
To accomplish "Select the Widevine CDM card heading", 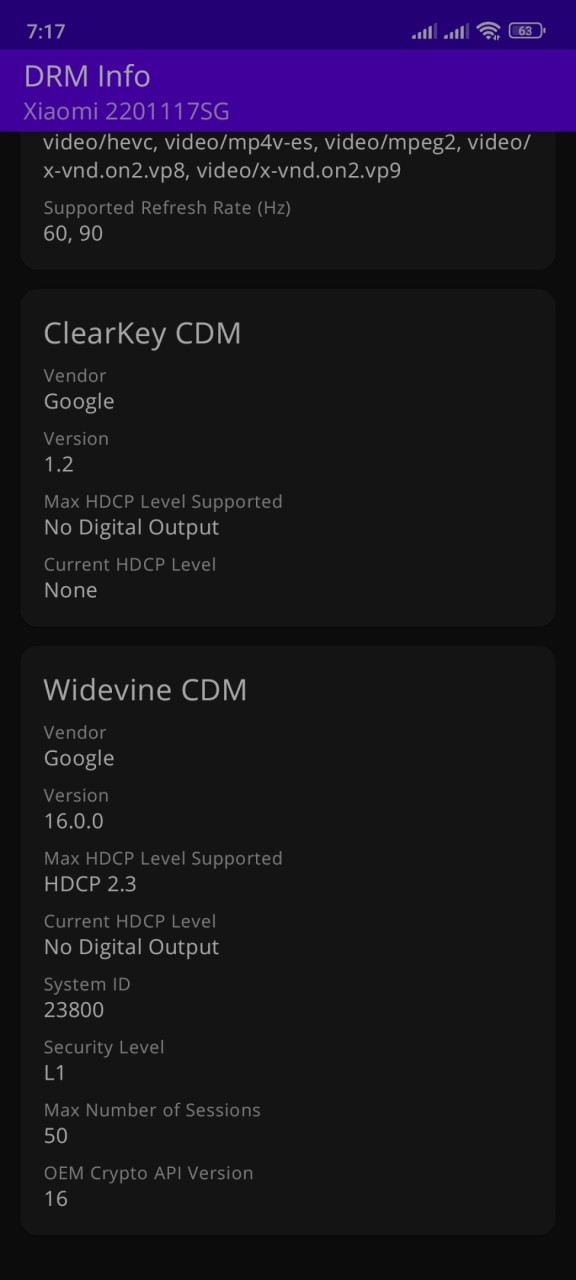I will click(x=145, y=690).
